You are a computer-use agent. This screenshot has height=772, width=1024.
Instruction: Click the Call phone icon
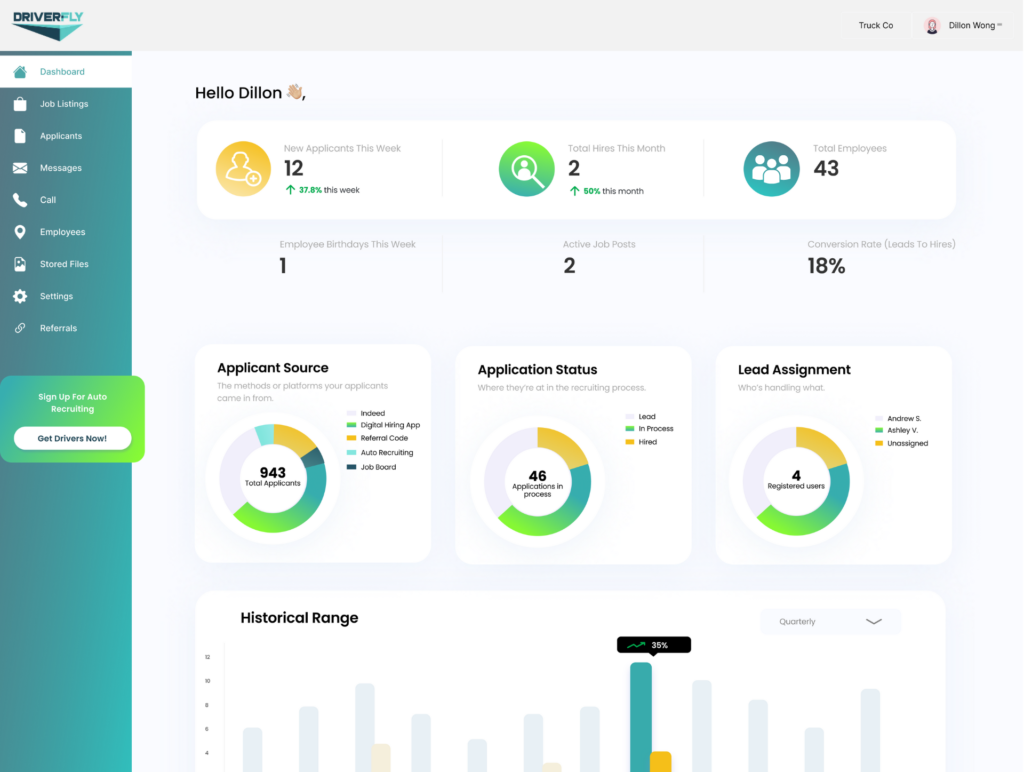(20, 200)
